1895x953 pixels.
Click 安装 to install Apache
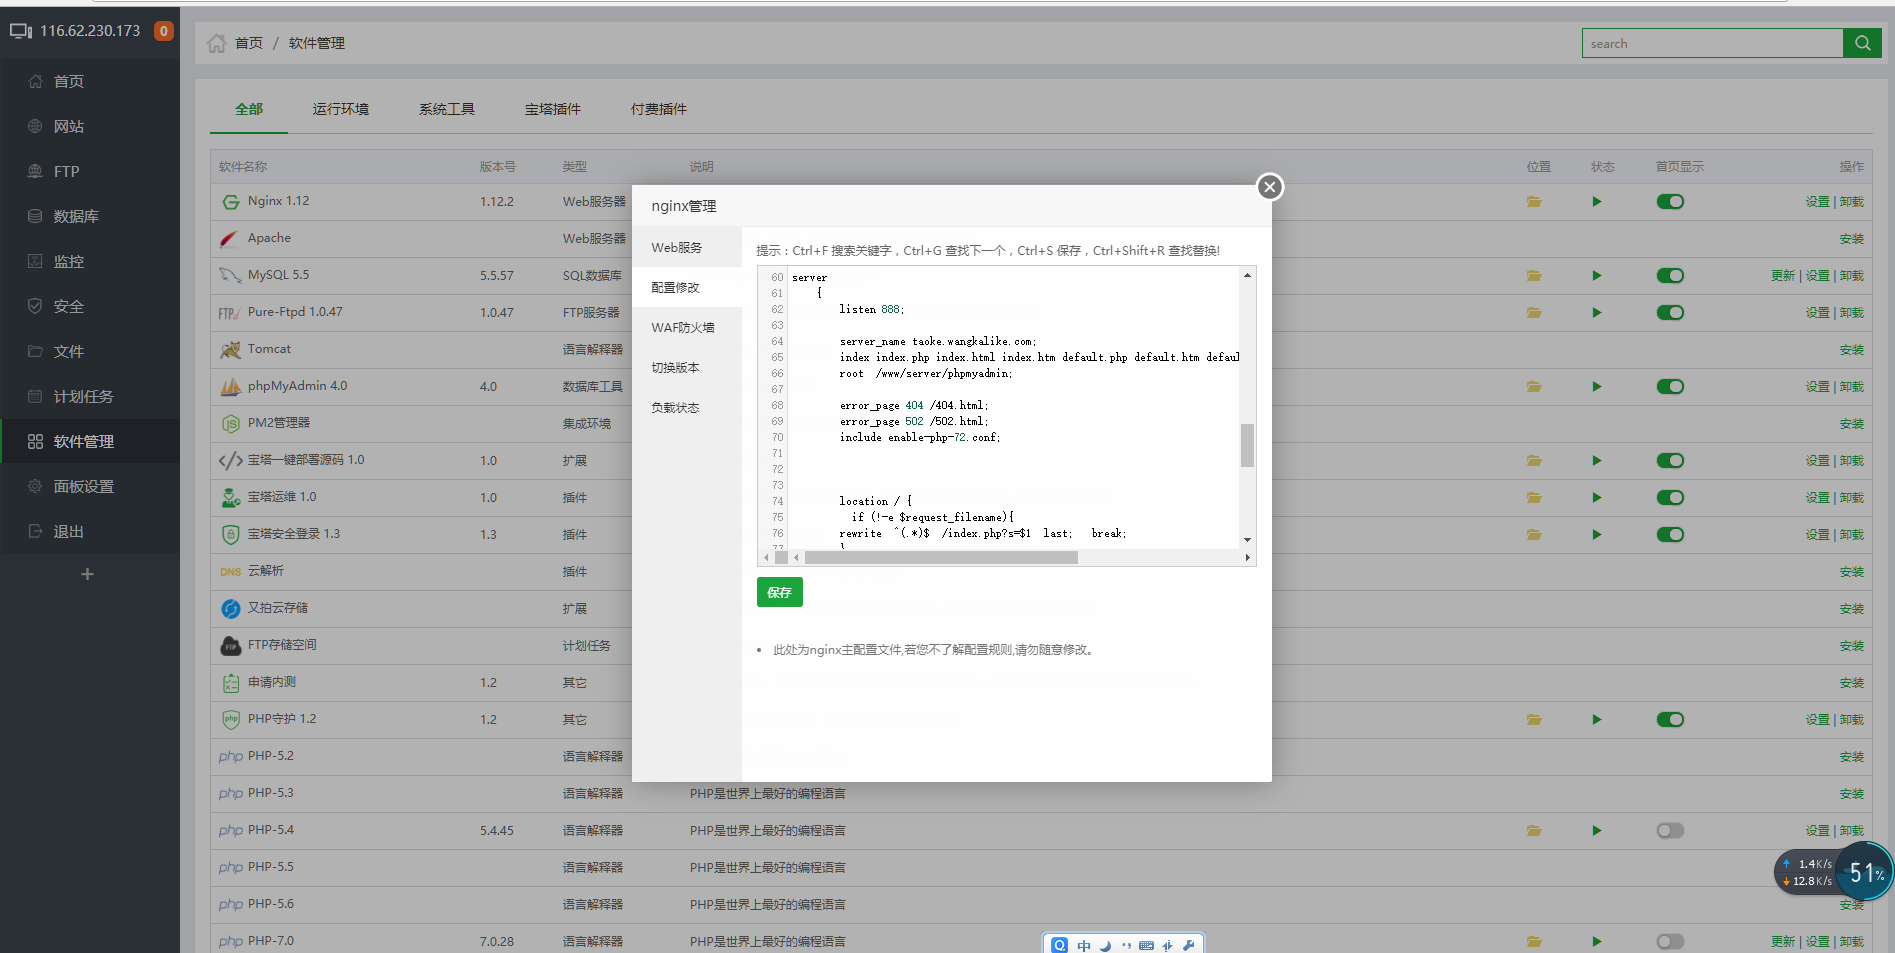1851,238
